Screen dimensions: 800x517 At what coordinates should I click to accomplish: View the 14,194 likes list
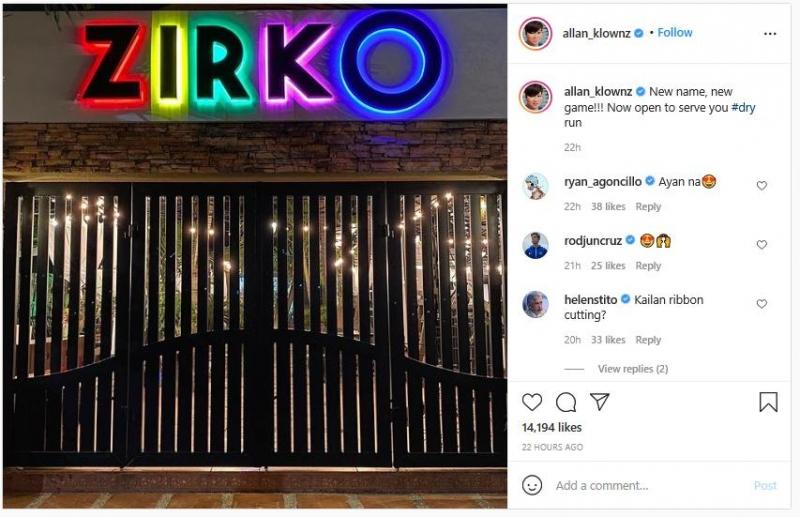(x=552, y=427)
